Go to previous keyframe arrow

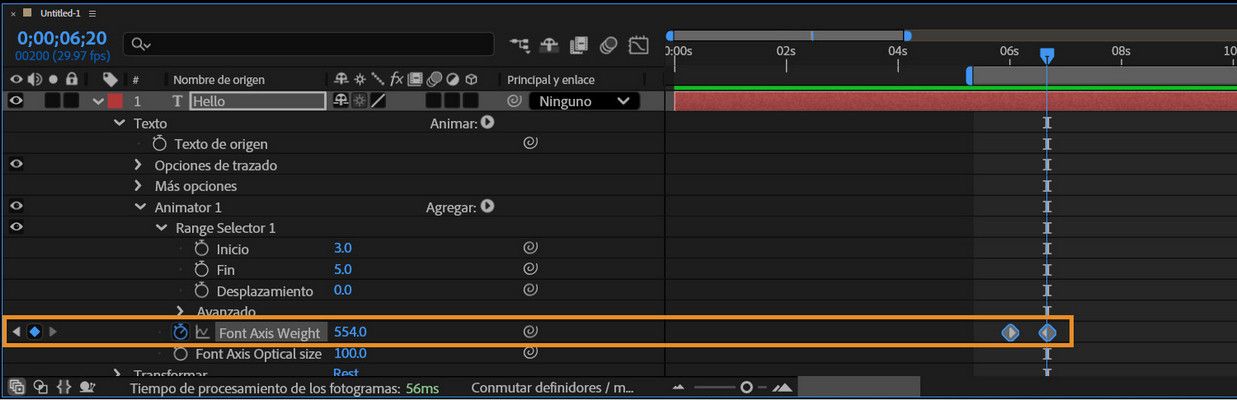pyautogui.click(x=16, y=332)
